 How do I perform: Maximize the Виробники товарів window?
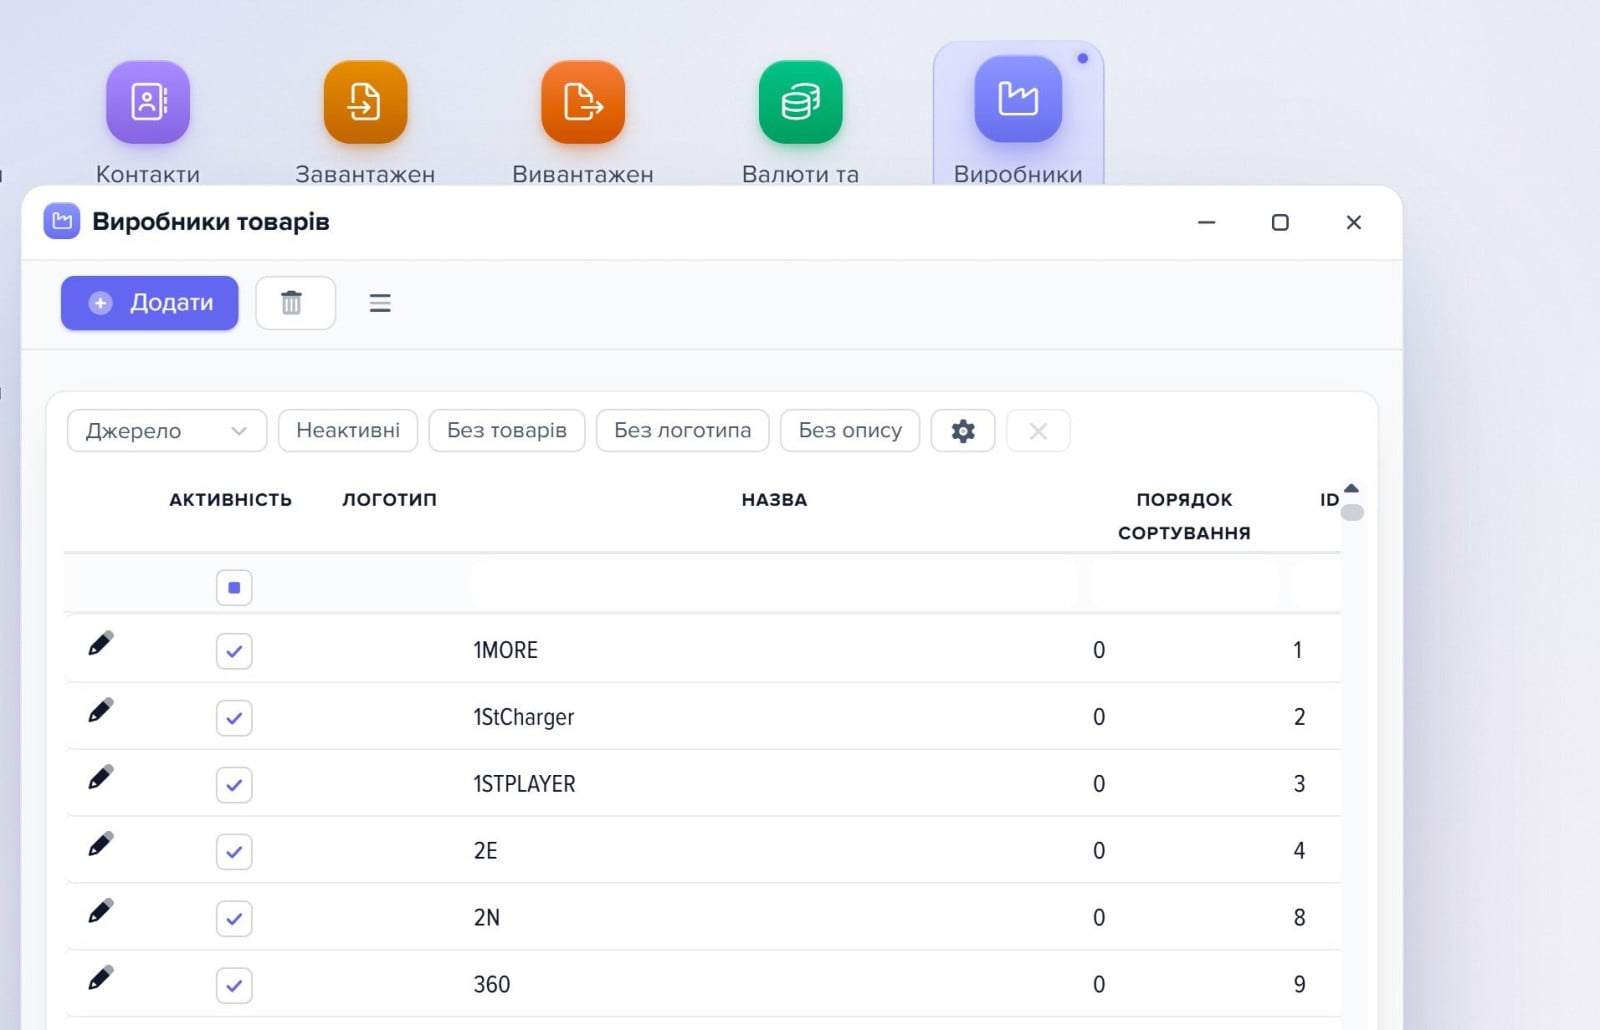(x=1280, y=222)
